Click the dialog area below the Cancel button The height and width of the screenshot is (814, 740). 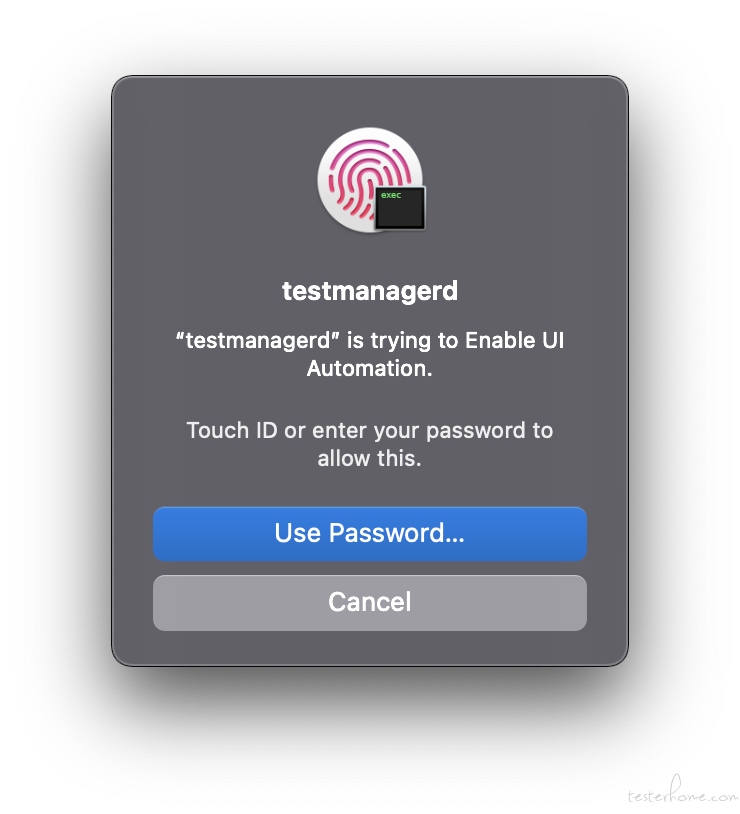coord(370,648)
